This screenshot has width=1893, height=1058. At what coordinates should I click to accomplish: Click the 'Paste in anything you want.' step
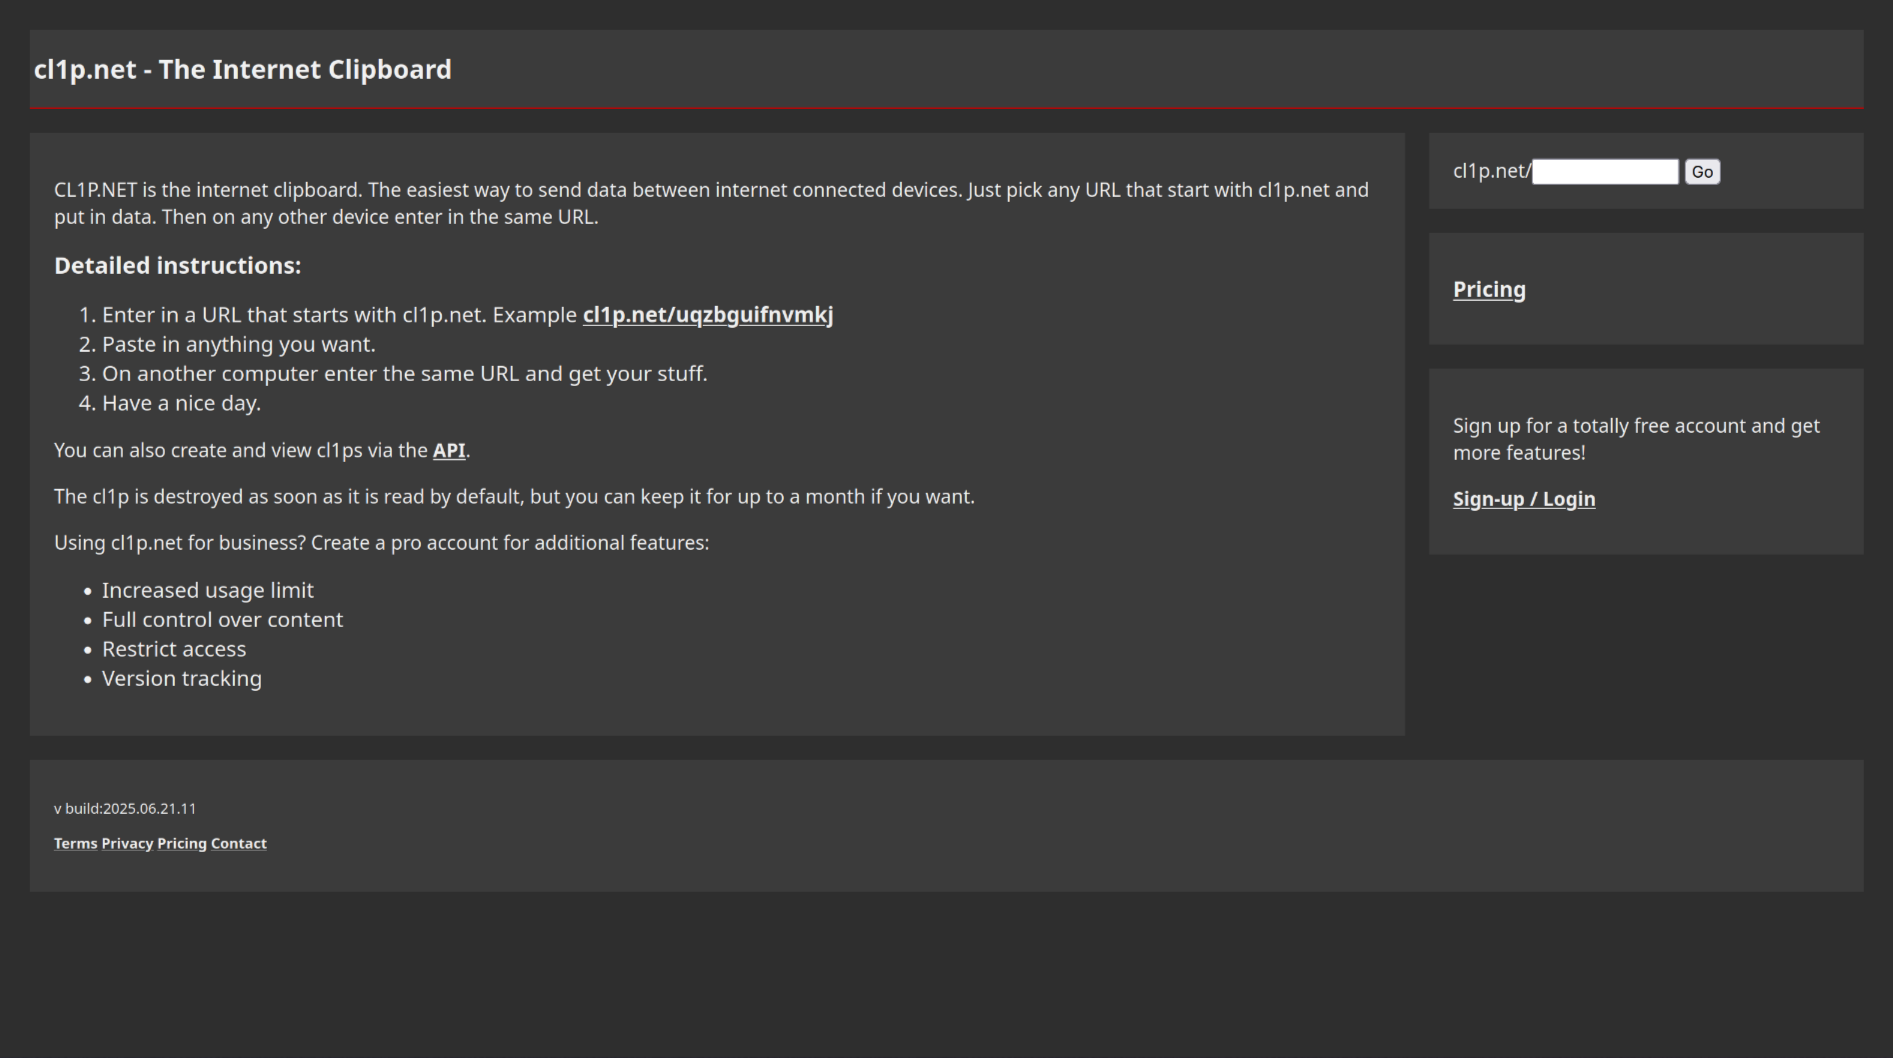pos(238,344)
